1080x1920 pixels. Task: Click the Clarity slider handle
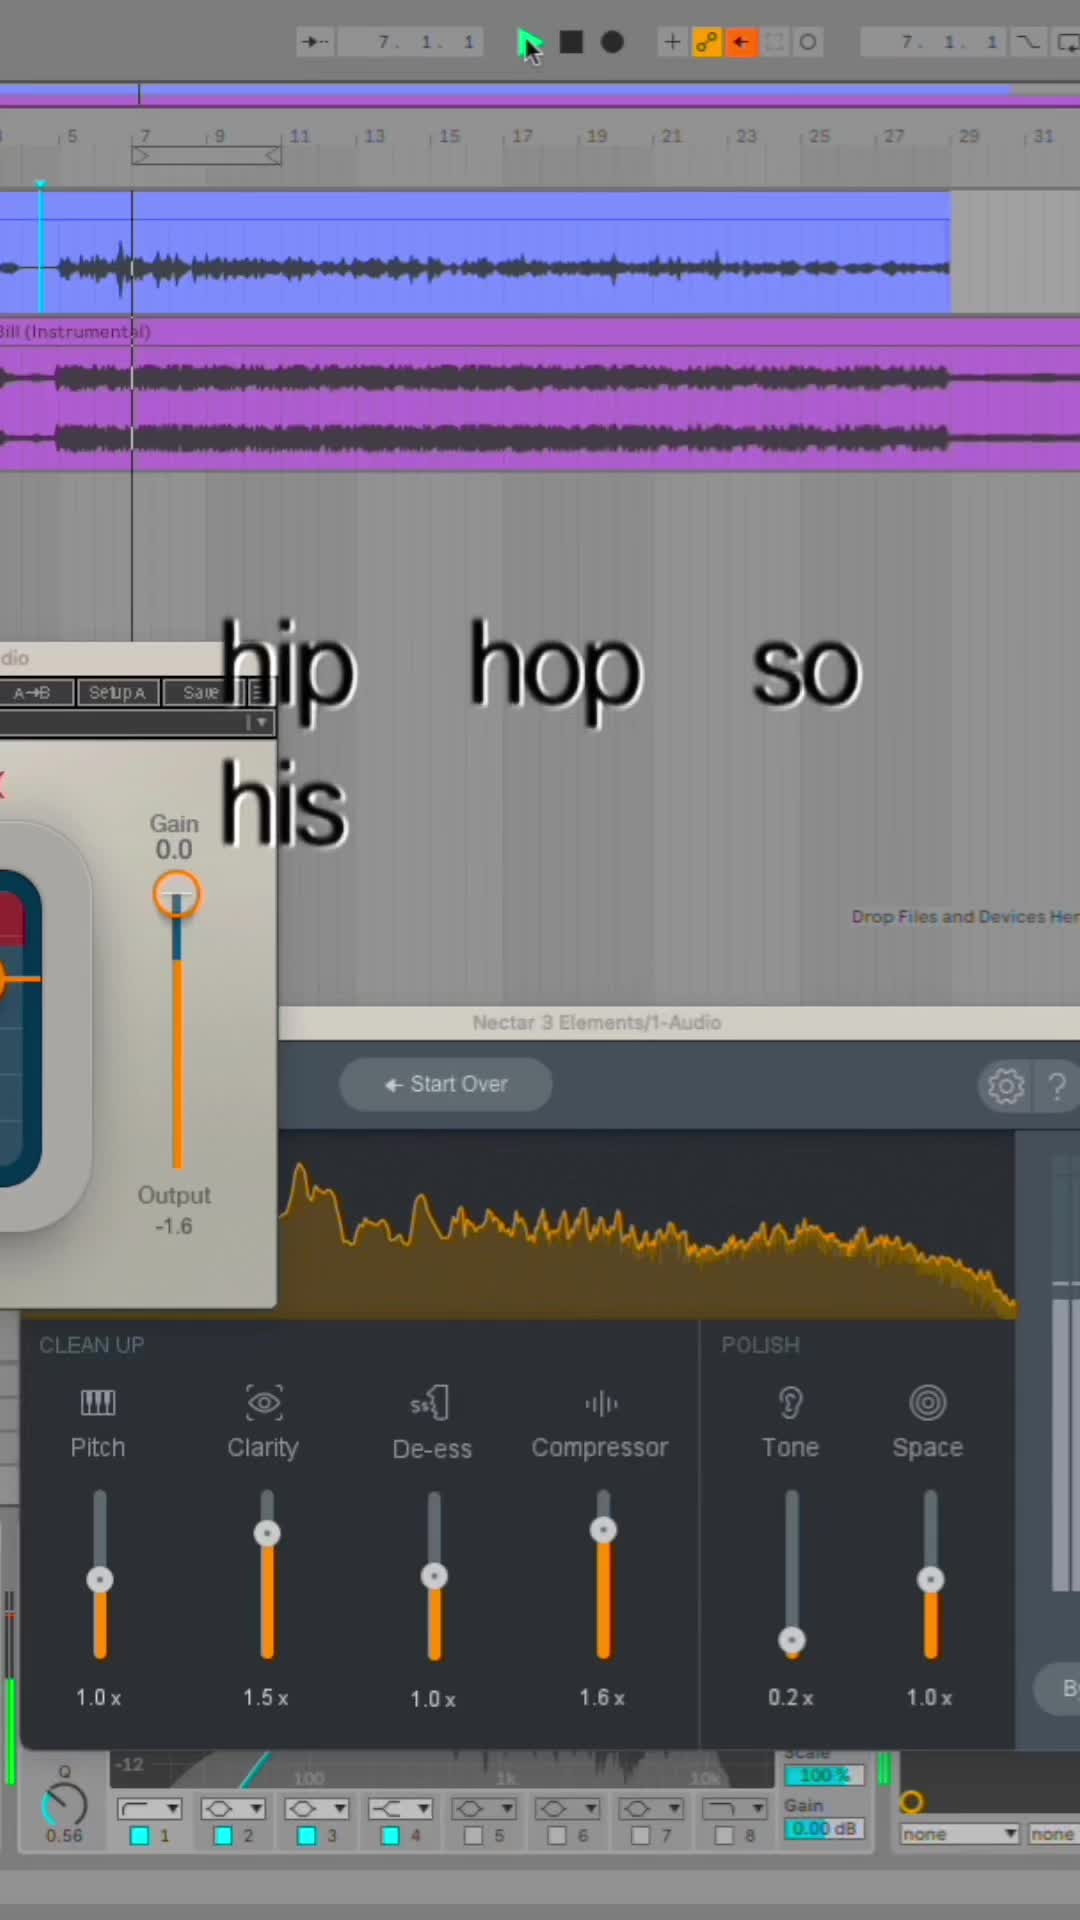pos(267,1533)
